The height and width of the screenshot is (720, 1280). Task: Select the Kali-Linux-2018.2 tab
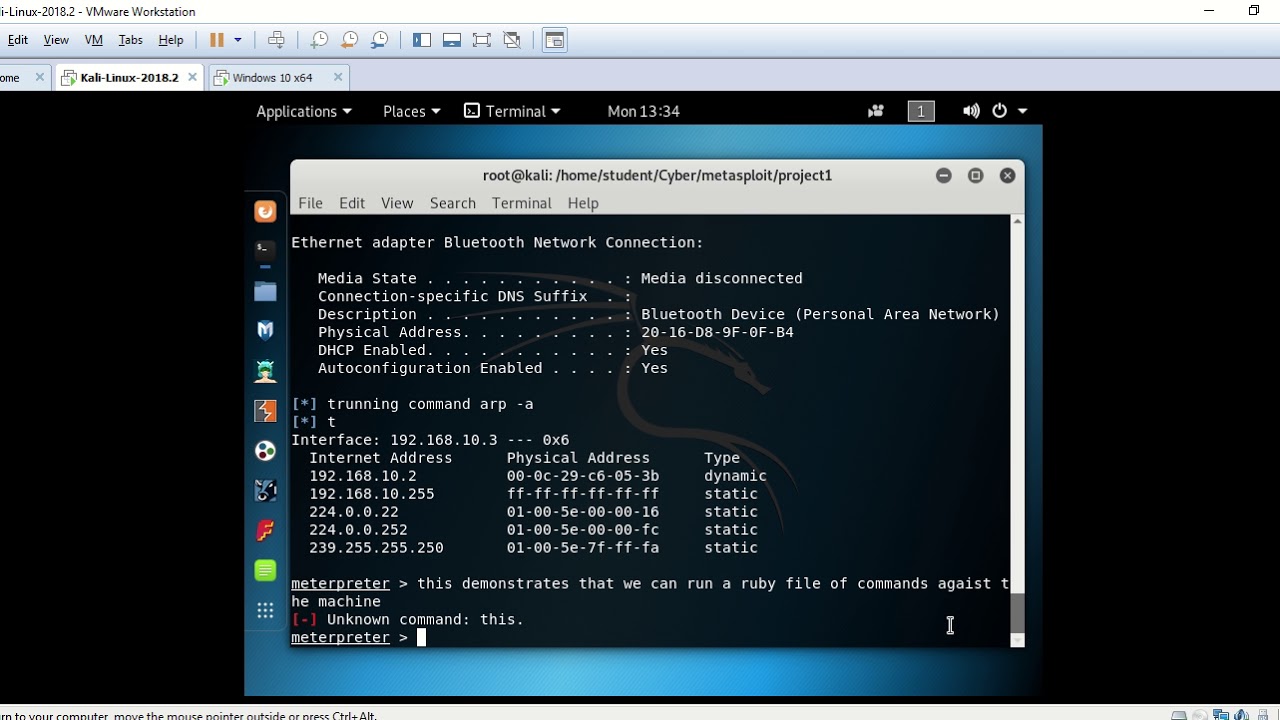click(129, 77)
